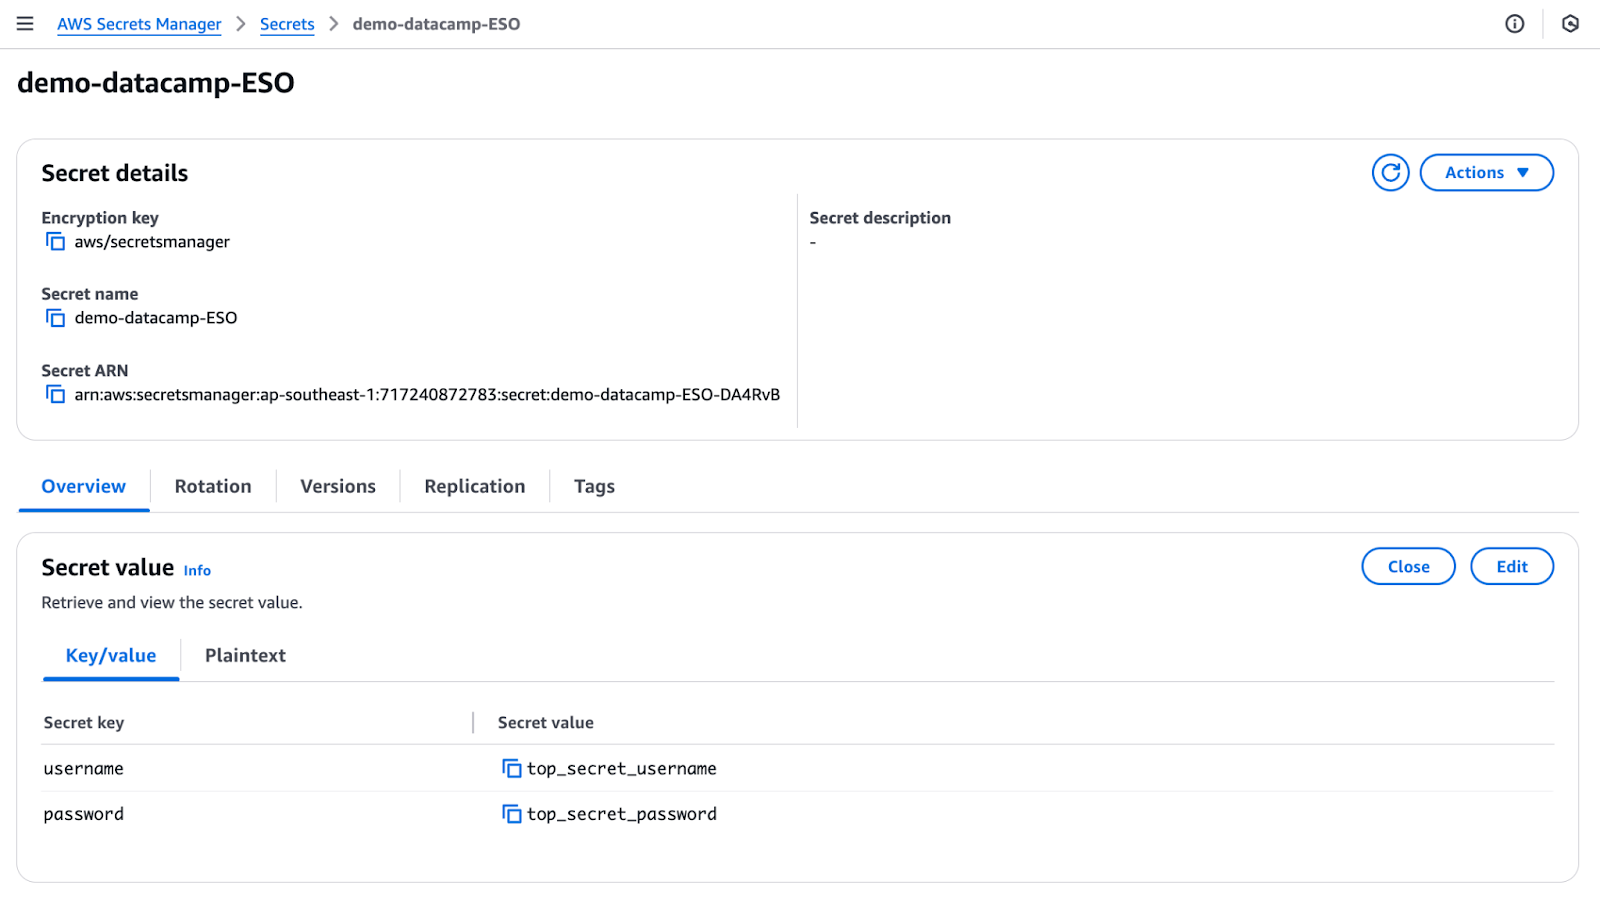Select the top_secret_password text
1600x899 pixels.
tap(622, 814)
